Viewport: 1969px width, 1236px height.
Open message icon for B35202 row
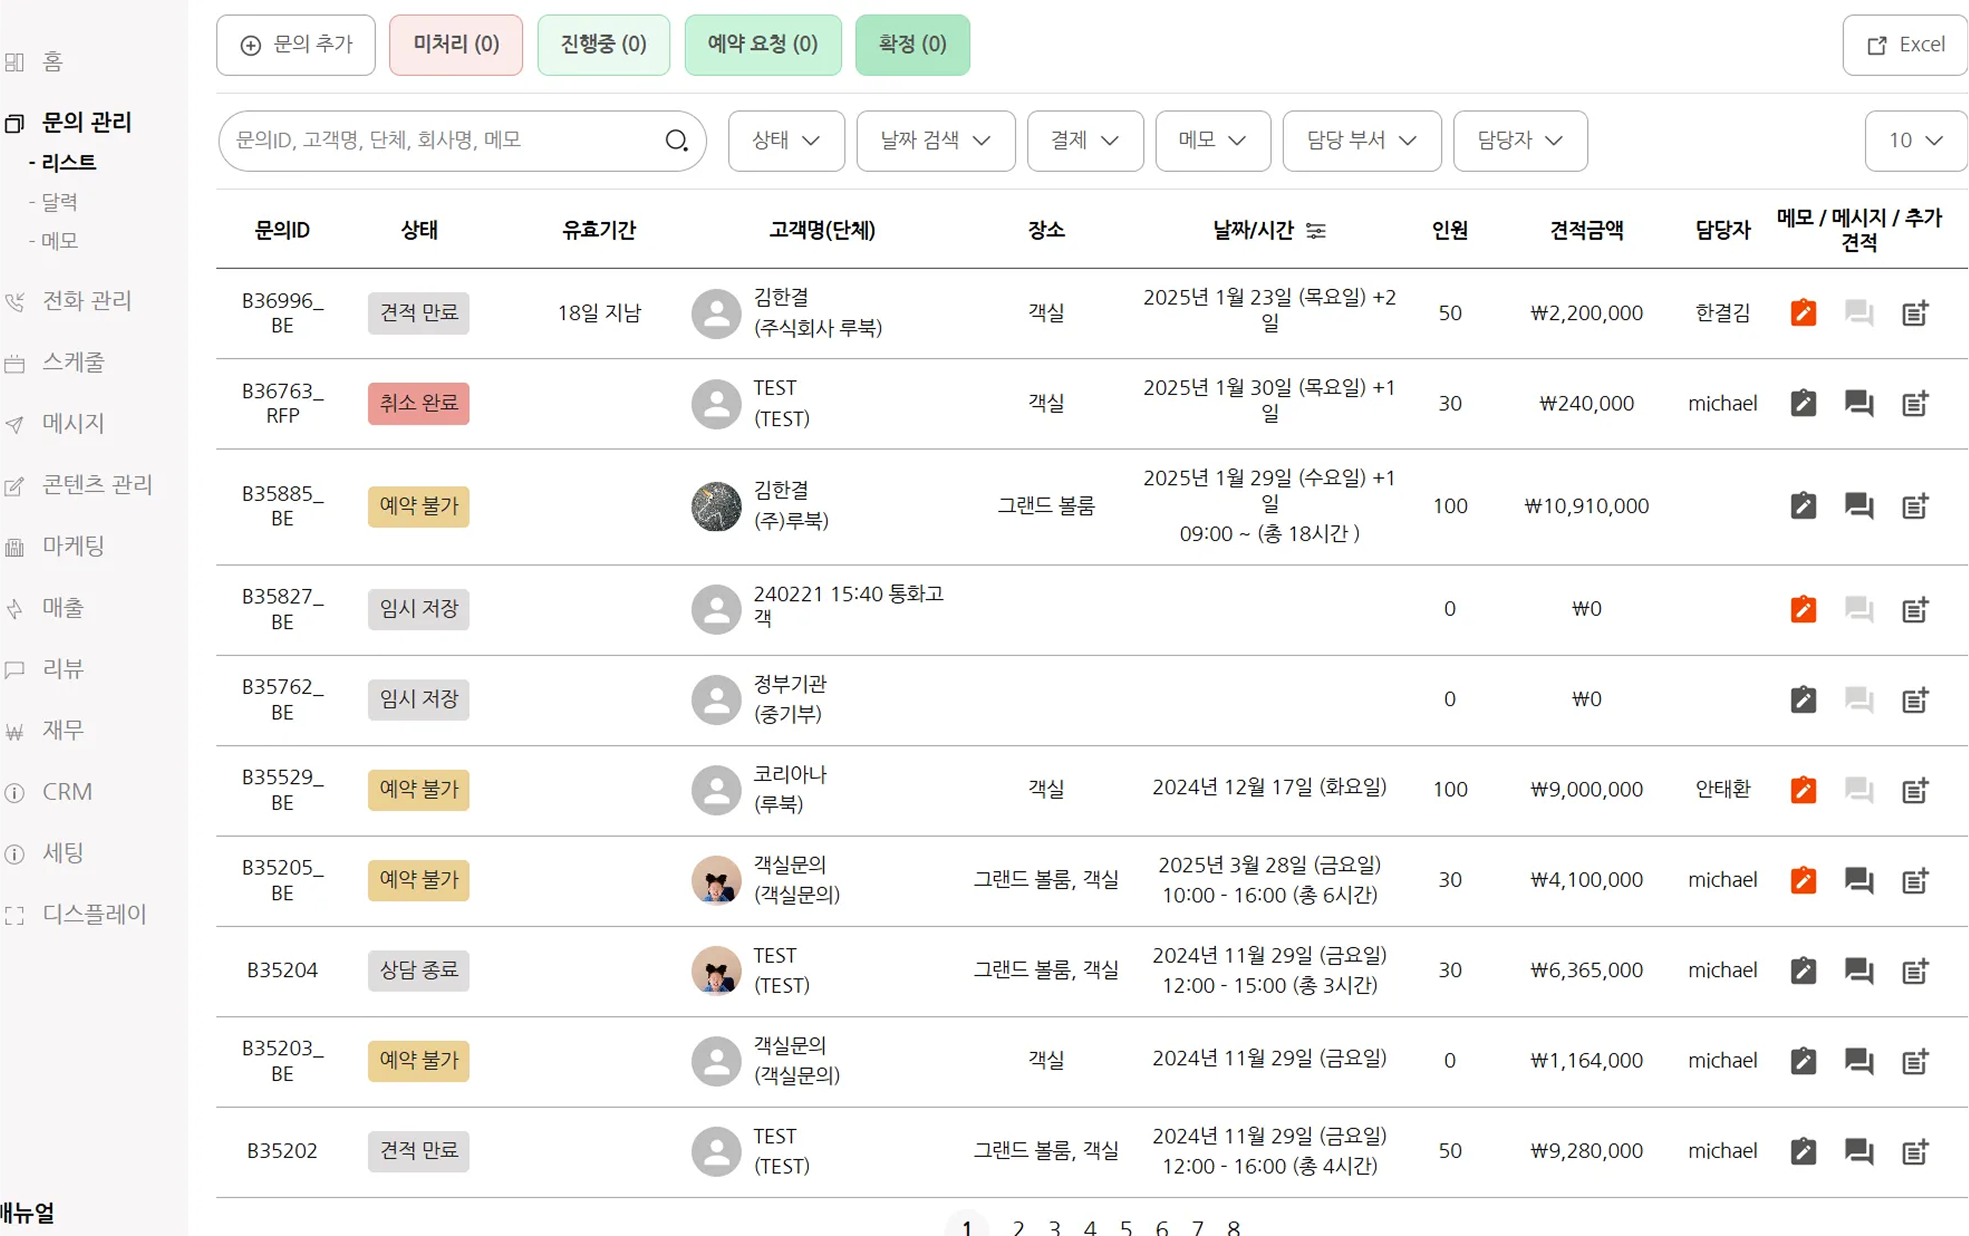1858,1151
